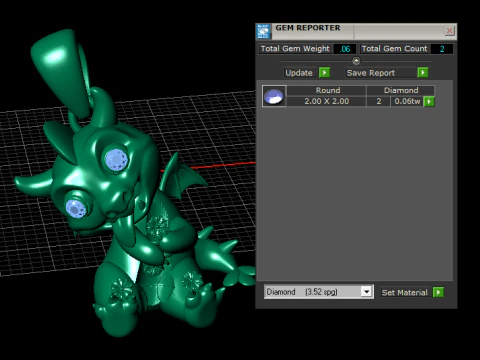Click the material dropdown arrow button

point(366,292)
